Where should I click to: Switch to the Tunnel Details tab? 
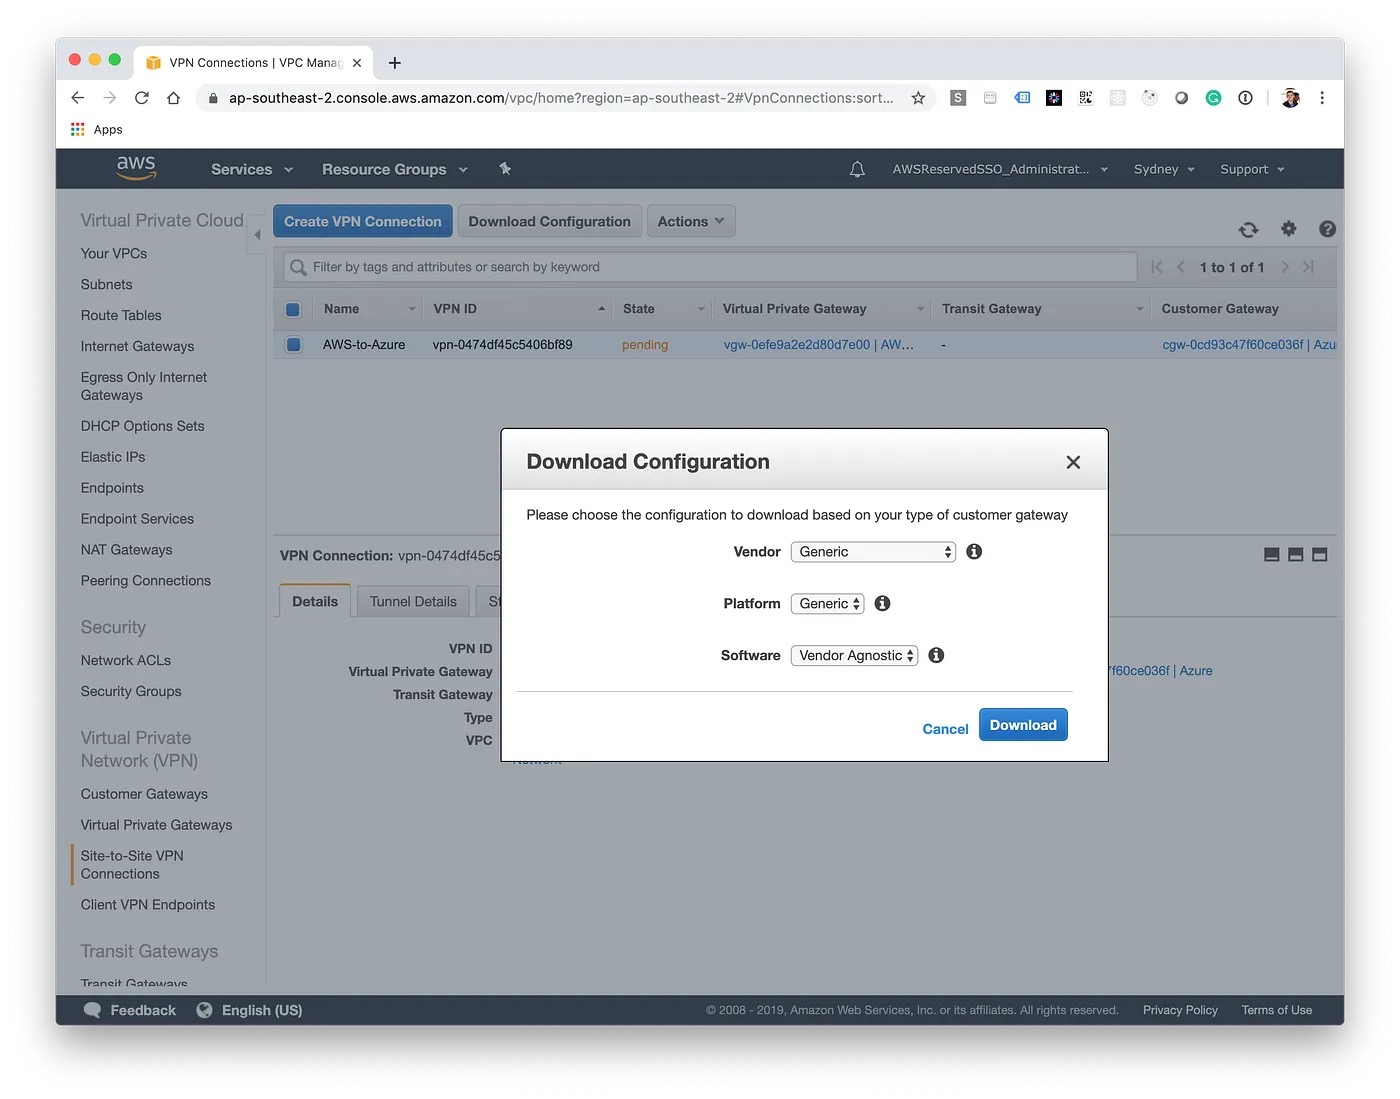[x=413, y=601]
